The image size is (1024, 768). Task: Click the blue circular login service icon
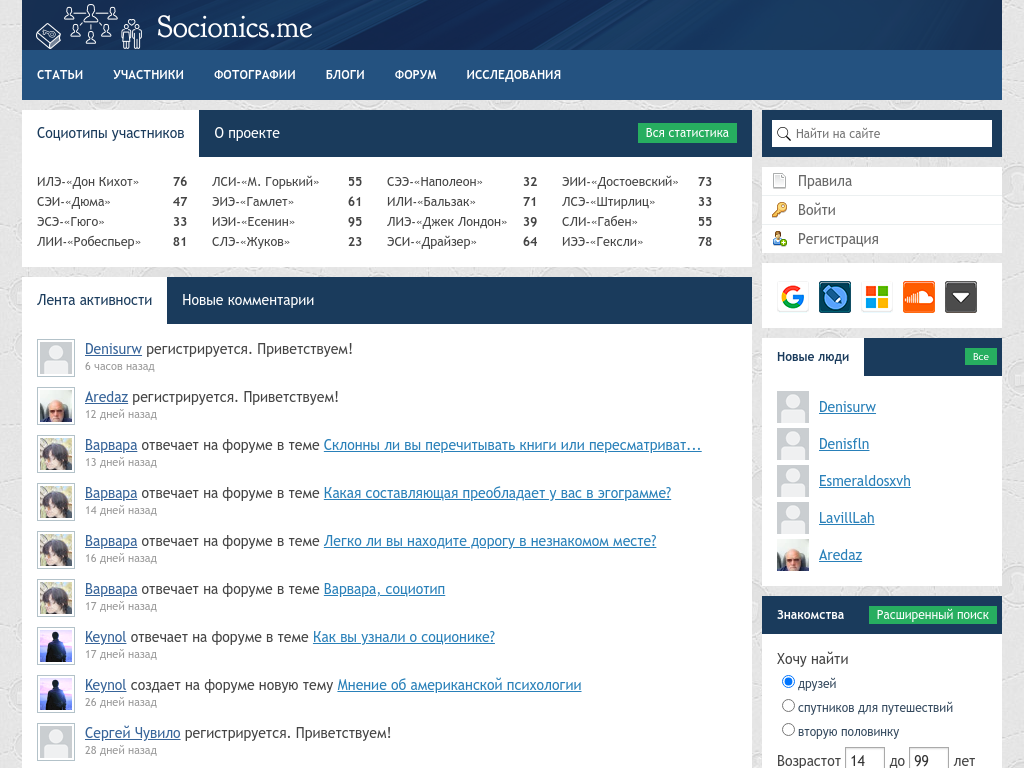(x=835, y=297)
